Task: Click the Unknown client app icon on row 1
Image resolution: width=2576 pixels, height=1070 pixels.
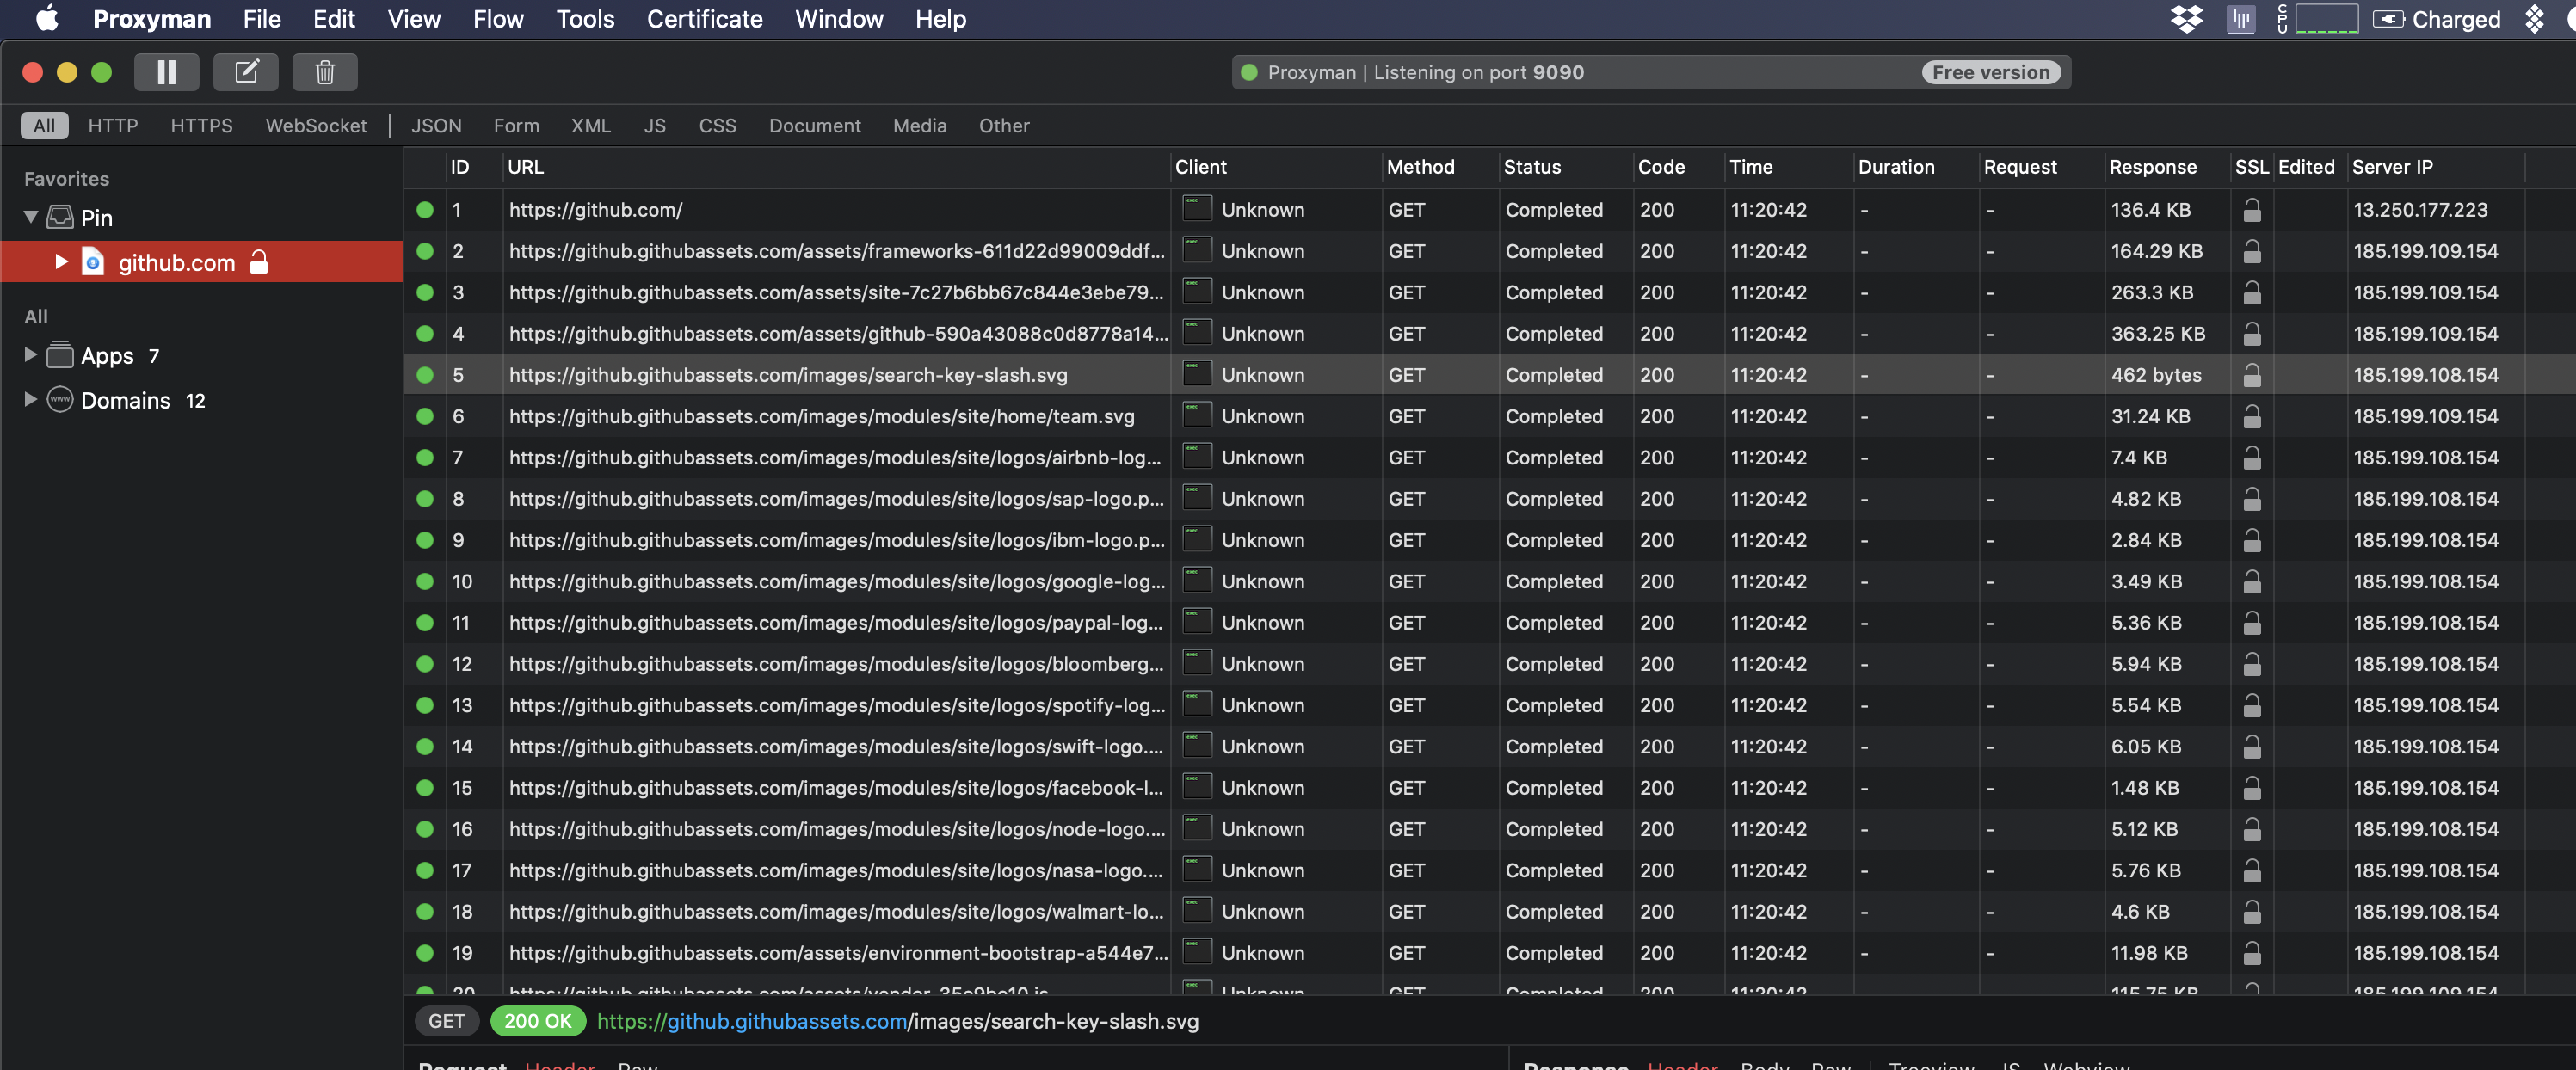Action: pyautogui.click(x=1196, y=209)
